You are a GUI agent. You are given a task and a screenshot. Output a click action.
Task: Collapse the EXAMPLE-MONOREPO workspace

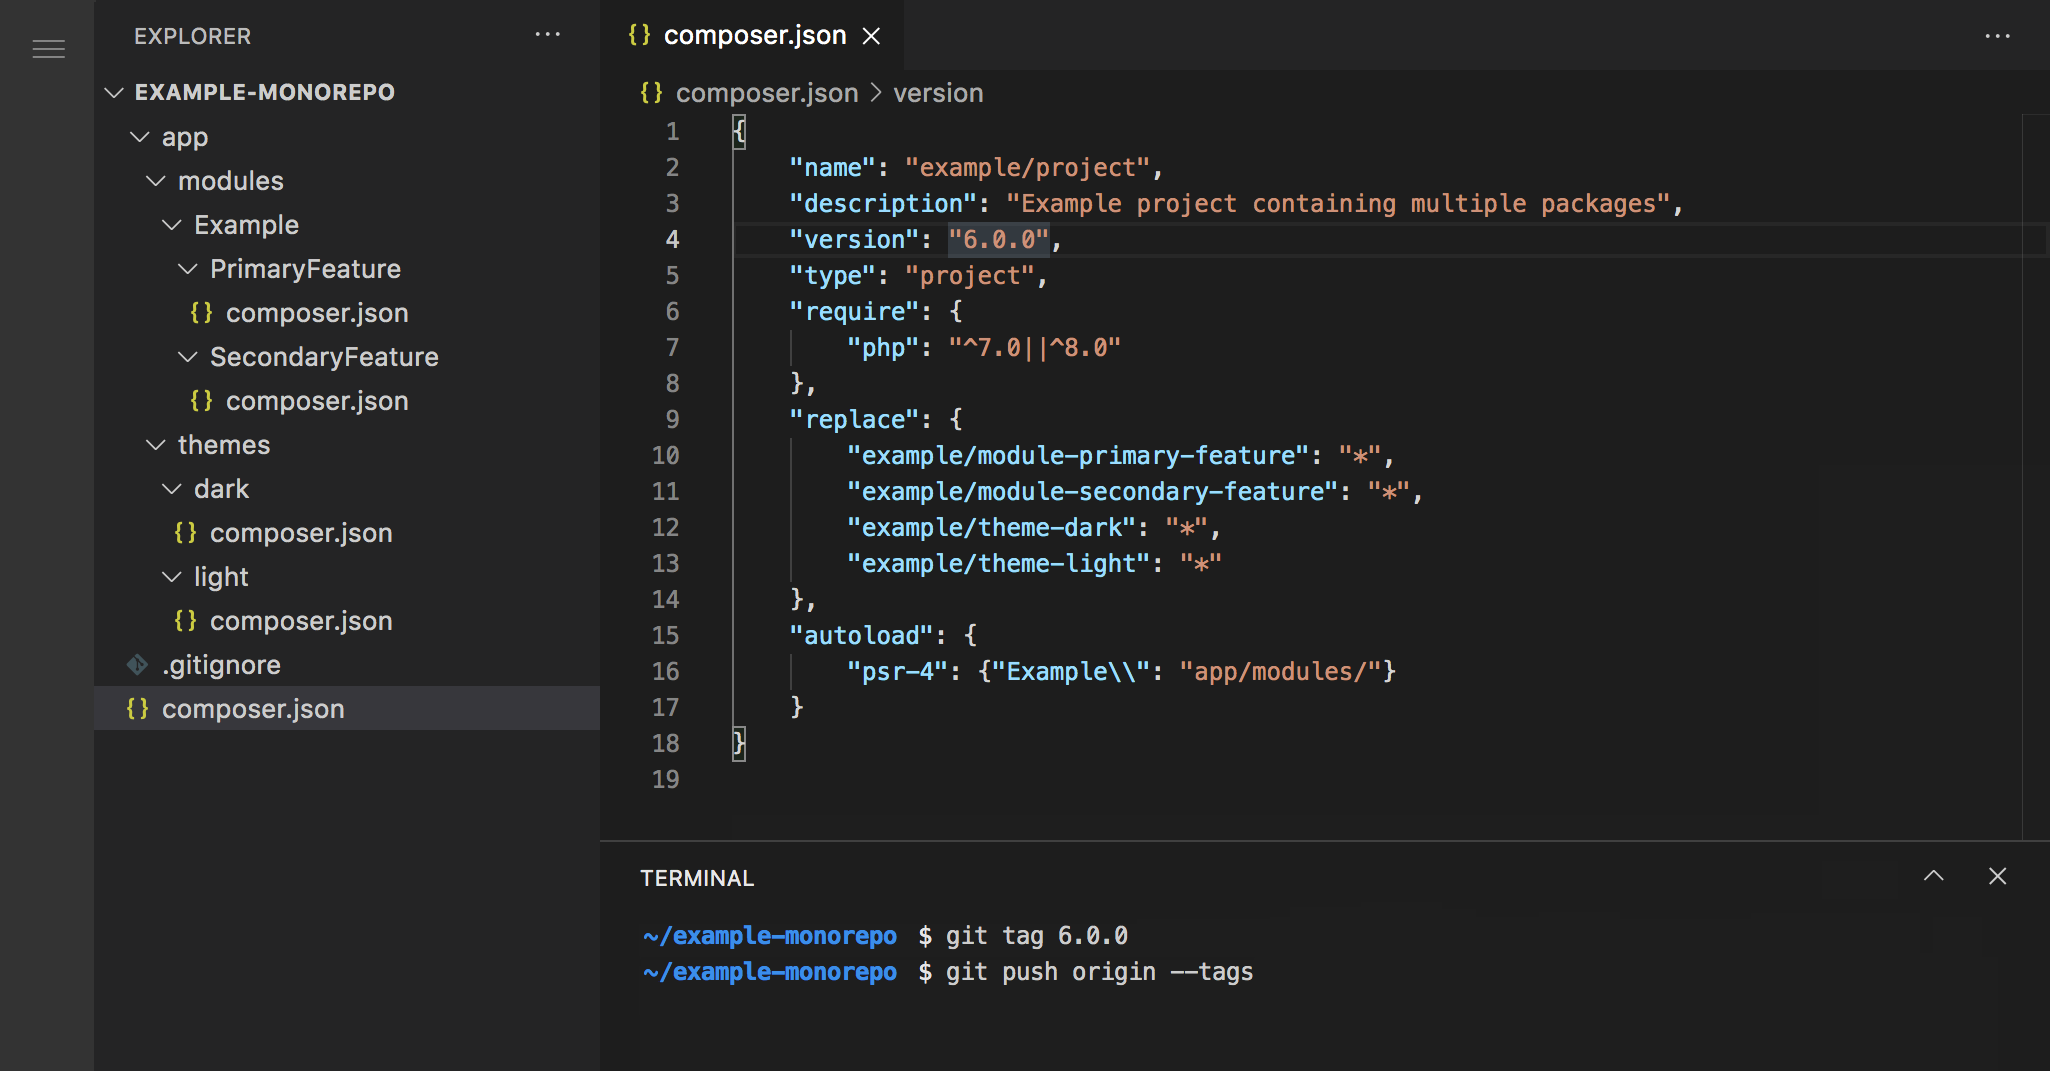[x=114, y=92]
